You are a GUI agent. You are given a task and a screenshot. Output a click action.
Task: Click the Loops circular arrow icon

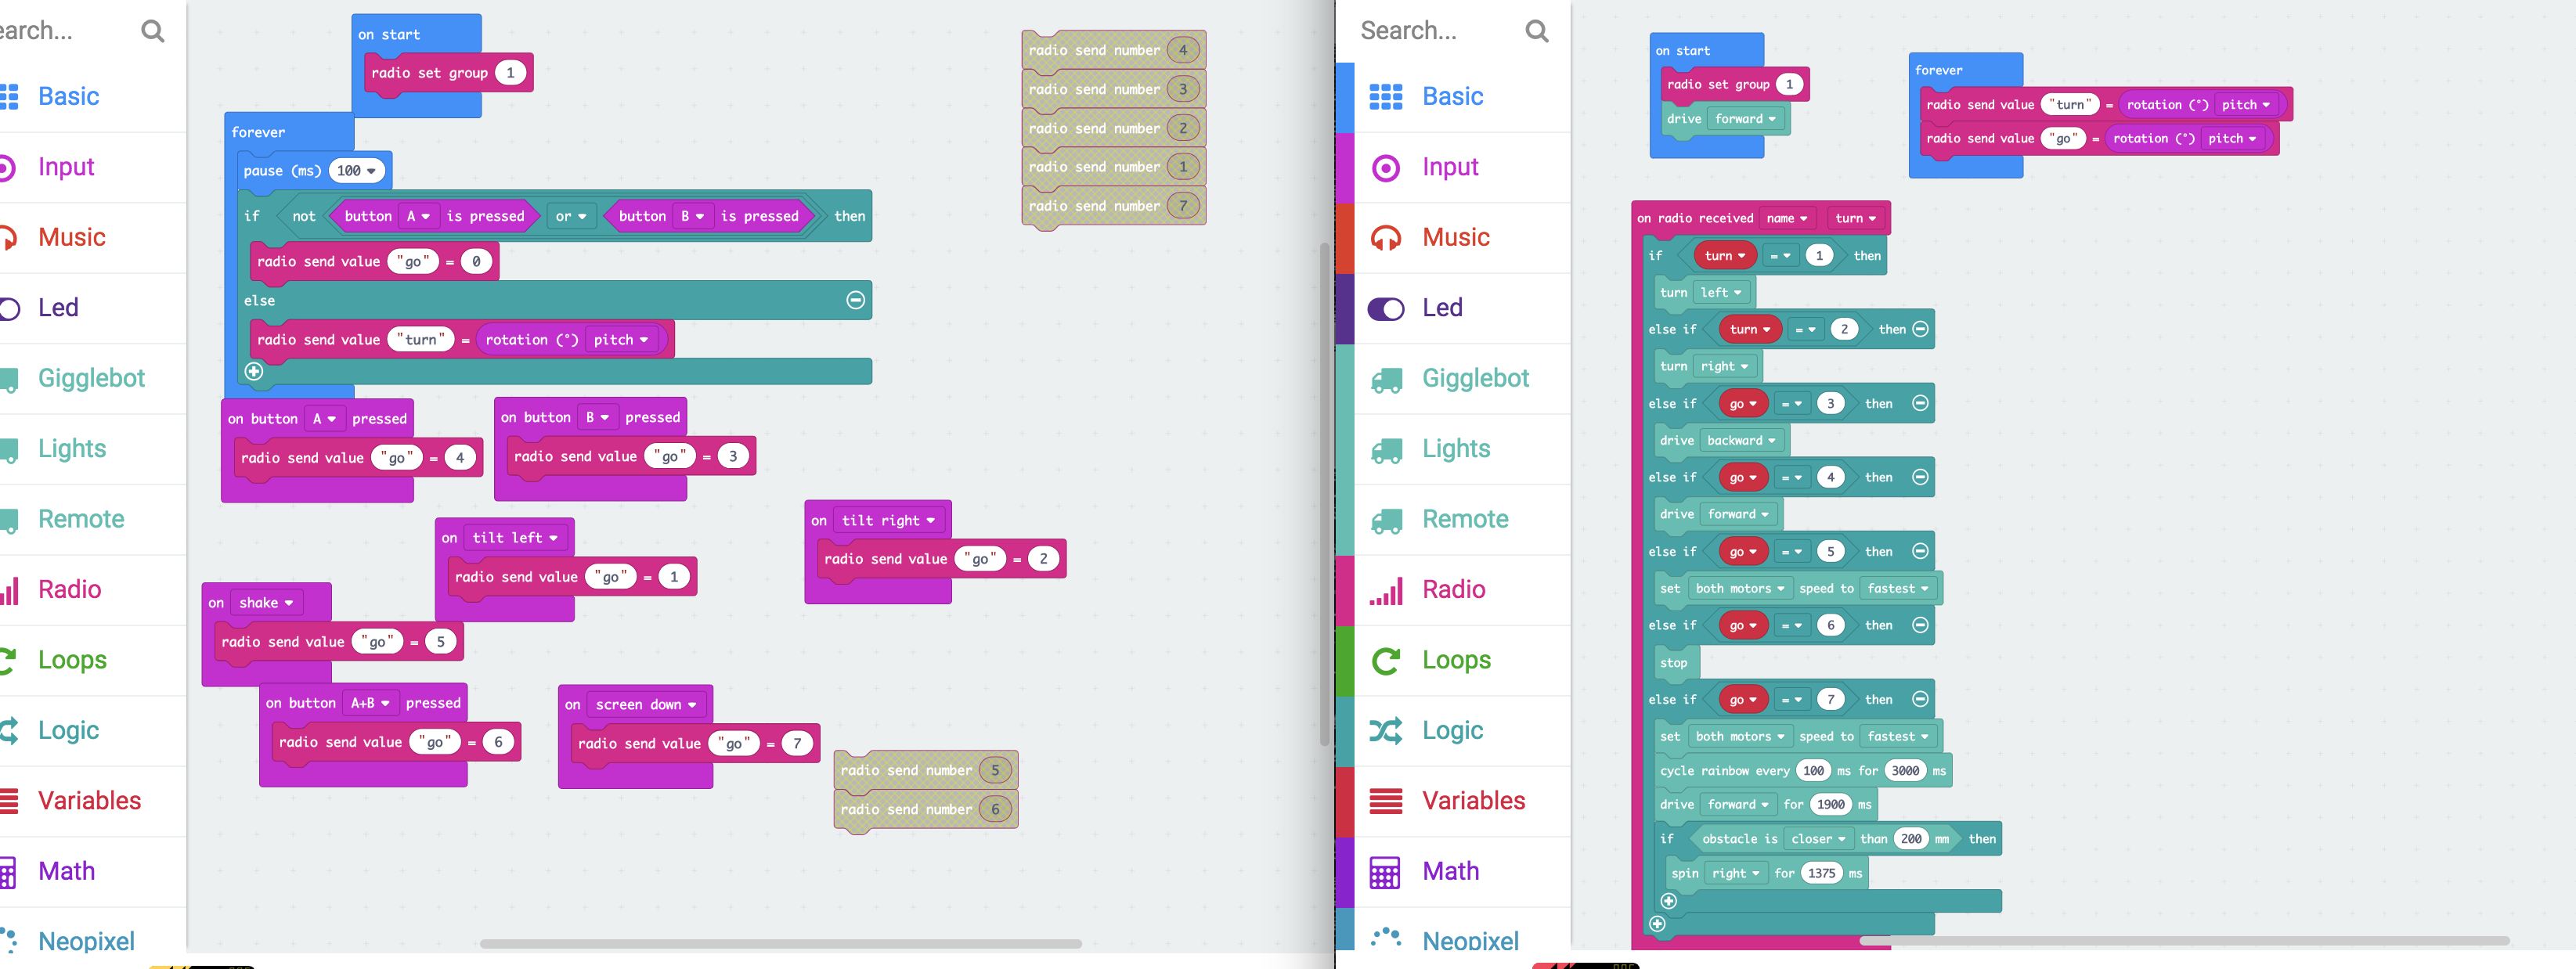tap(1385, 660)
